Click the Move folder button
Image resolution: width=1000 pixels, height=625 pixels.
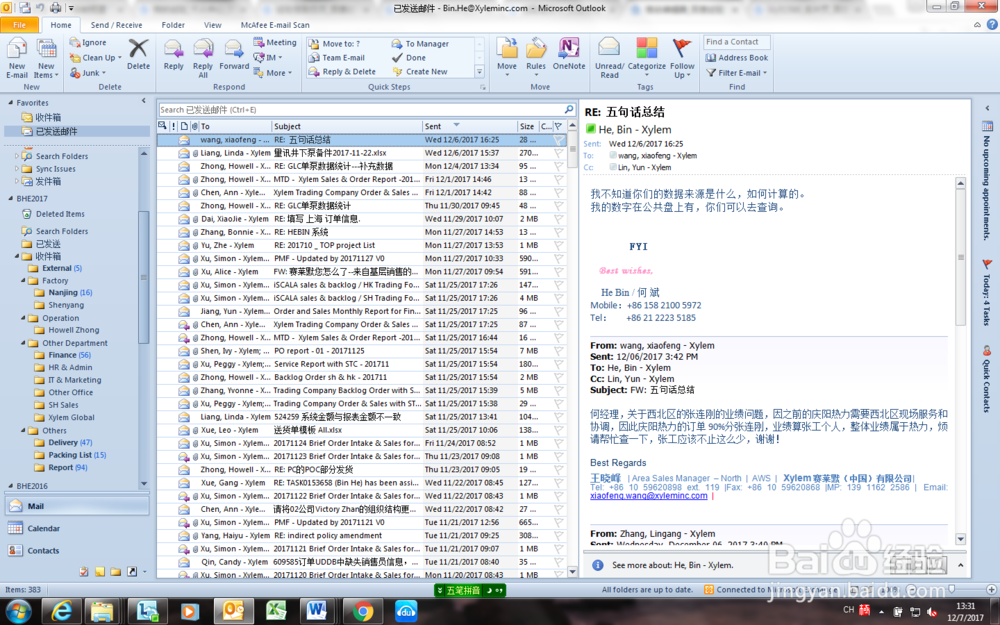tap(507, 57)
